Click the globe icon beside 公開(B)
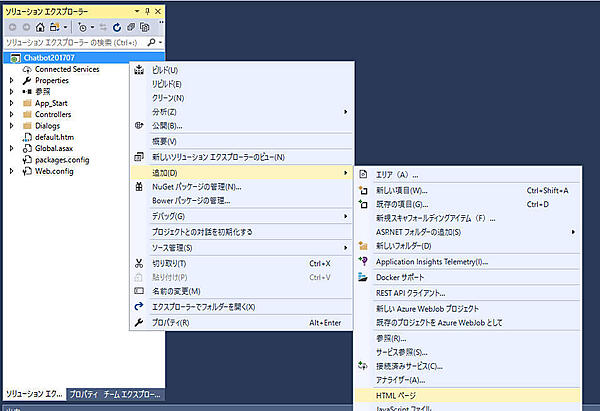The width and height of the screenshot is (600, 411). (139, 126)
